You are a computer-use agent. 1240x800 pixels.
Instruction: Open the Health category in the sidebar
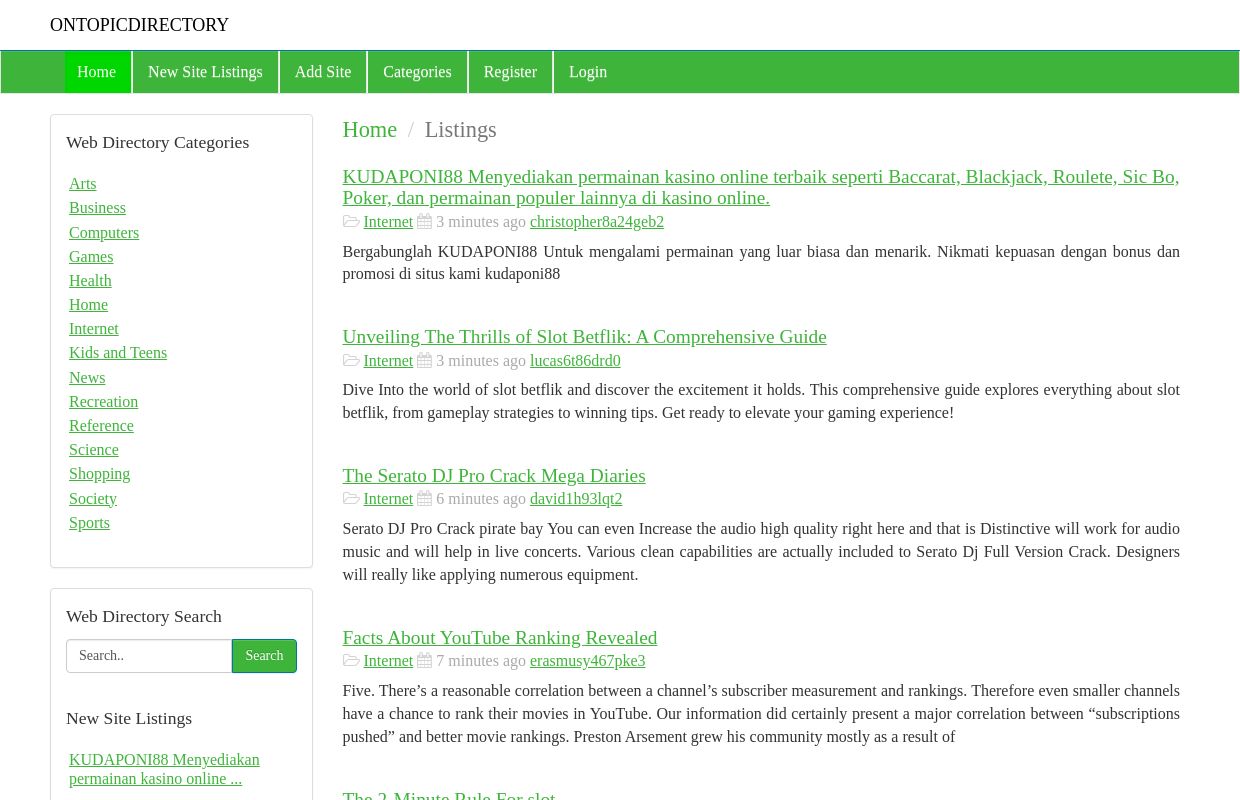tap(90, 280)
